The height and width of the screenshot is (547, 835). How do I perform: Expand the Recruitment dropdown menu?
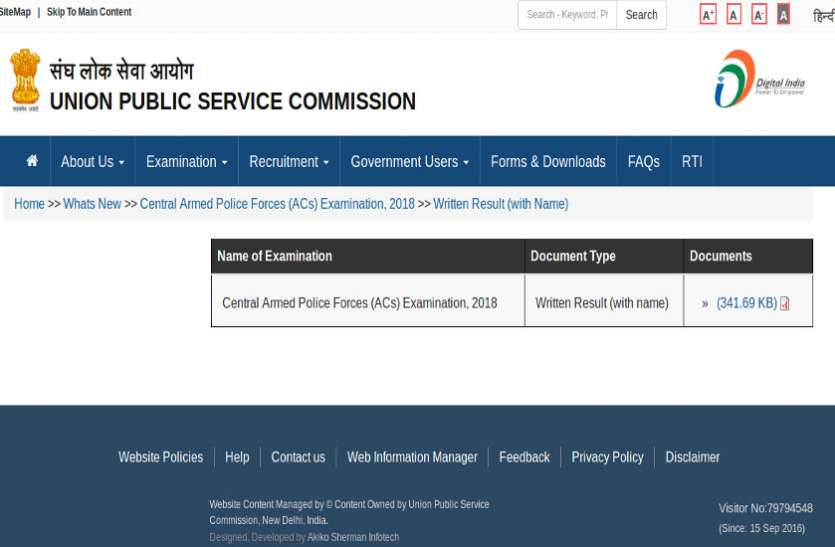tap(289, 161)
